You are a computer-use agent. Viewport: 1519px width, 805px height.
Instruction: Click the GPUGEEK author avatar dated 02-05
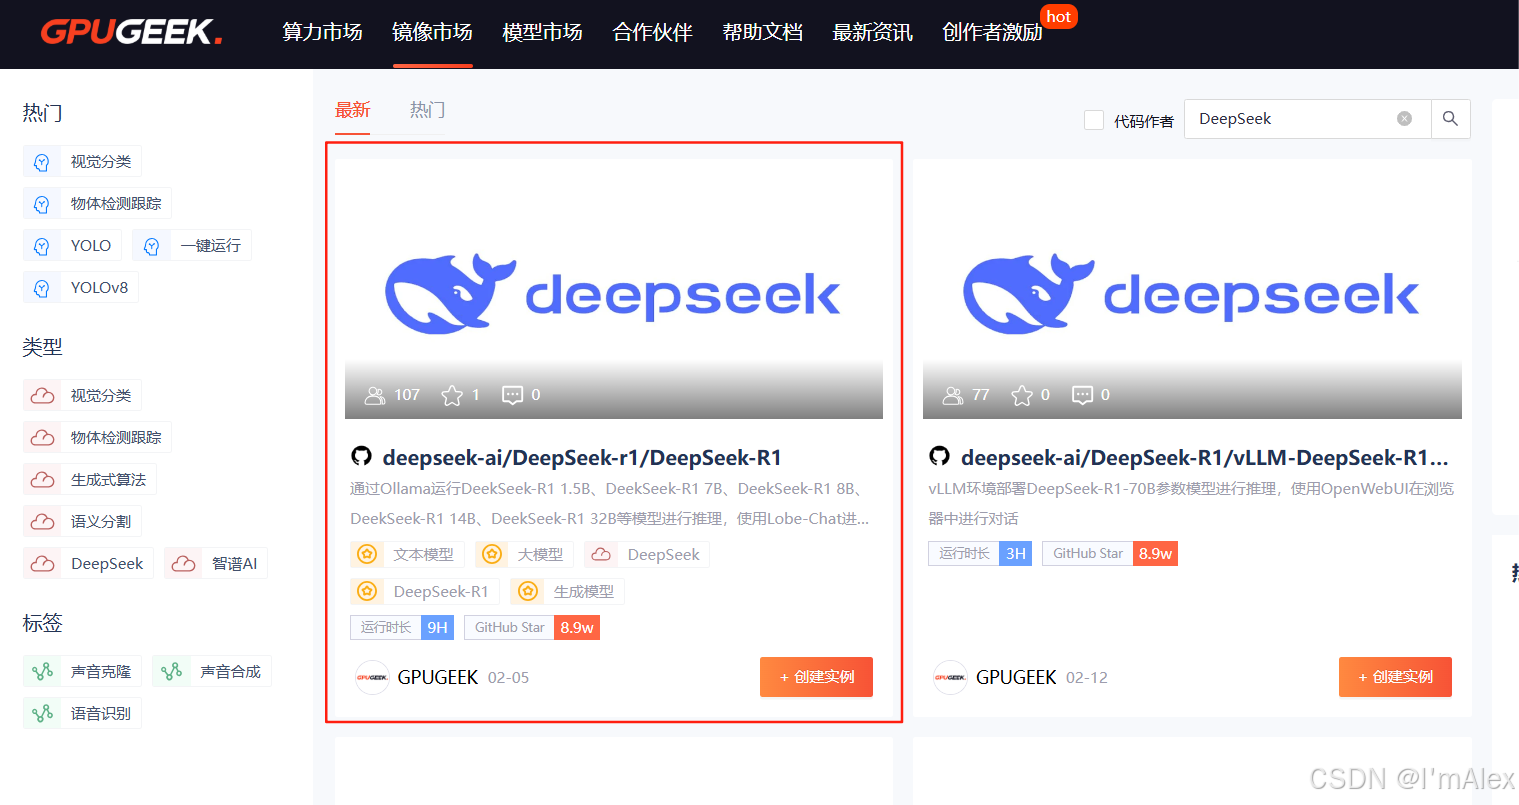372,677
